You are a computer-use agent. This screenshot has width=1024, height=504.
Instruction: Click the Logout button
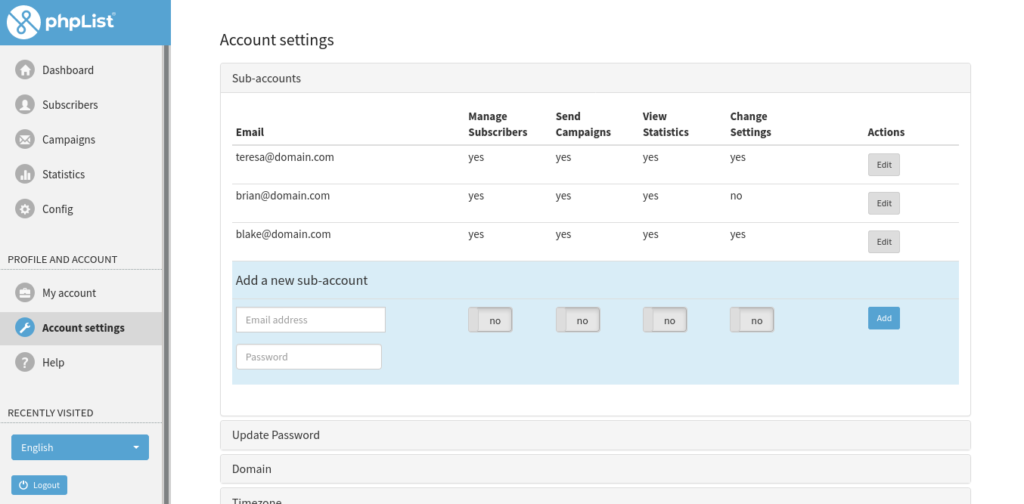pos(39,485)
